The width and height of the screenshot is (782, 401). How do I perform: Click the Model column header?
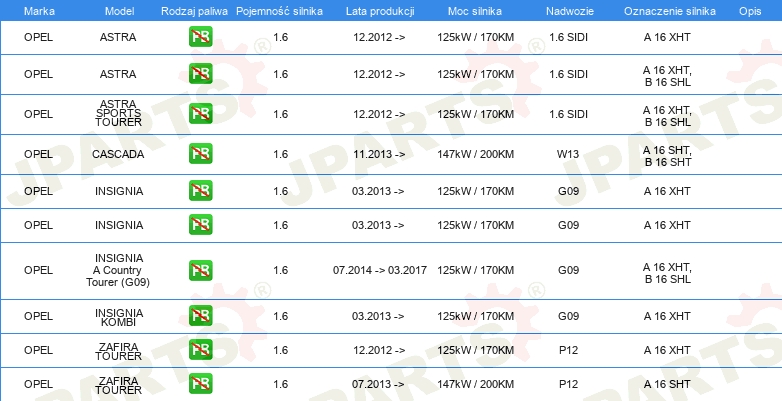tap(119, 11)
